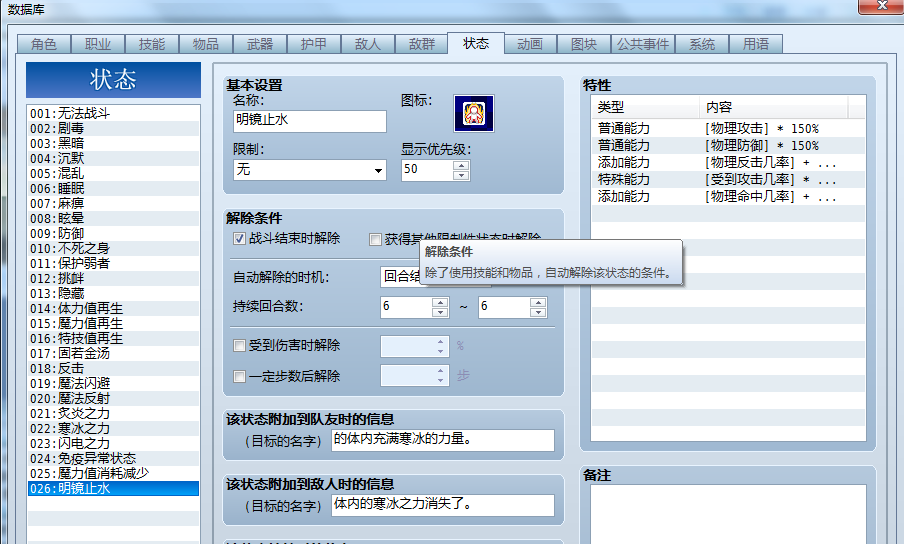Select state 011:保护弱者 in list
Viewport: 904px width, 544px height.
pyautogui.click(x=114, y=263)
